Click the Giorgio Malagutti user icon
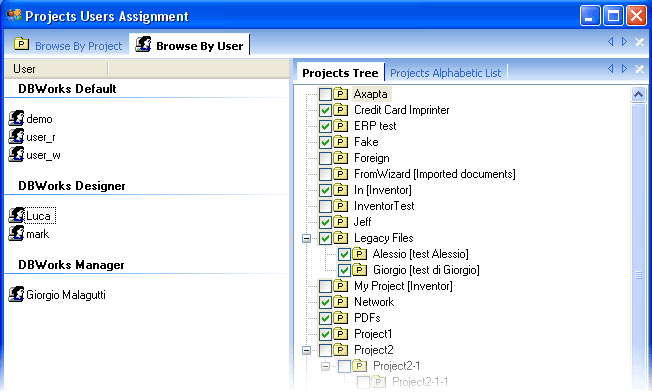 coord(17,294)
